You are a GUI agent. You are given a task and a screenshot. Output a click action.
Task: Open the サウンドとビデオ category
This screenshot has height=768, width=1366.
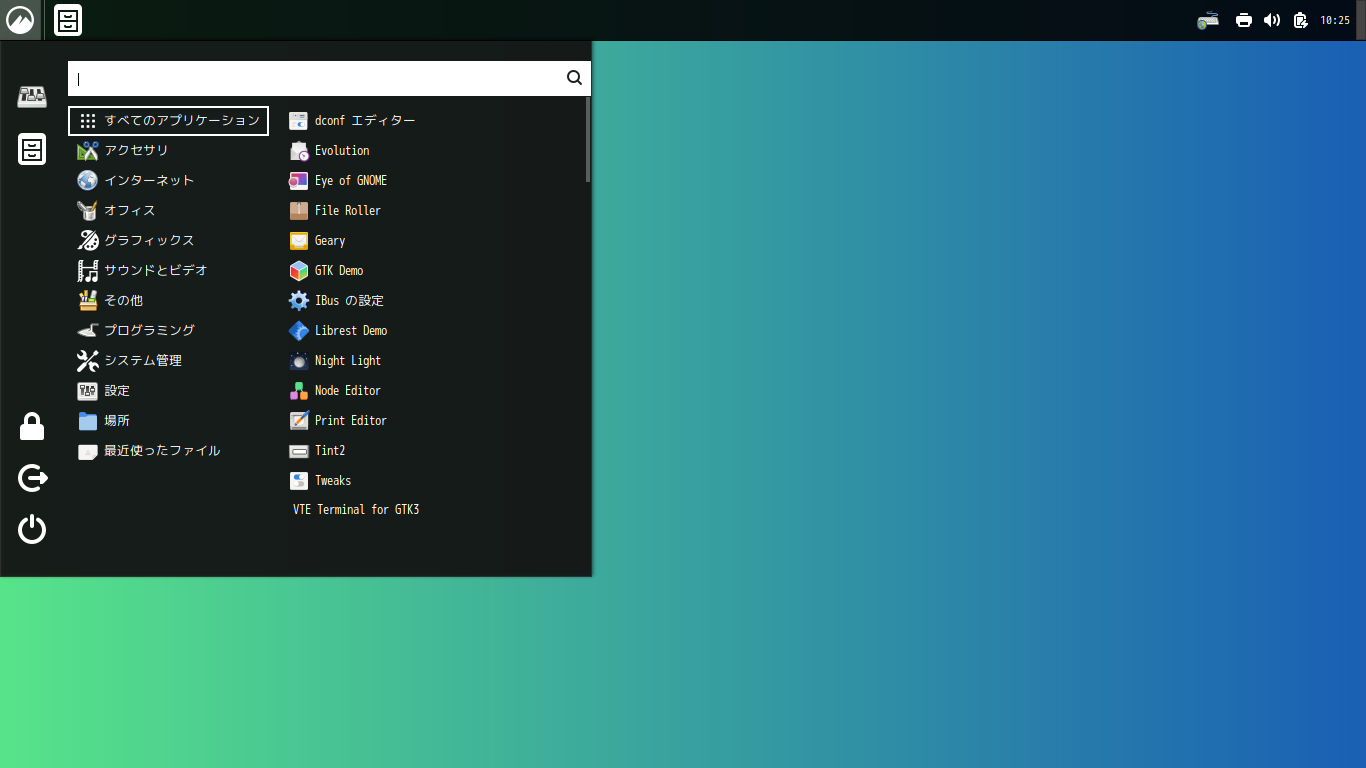tap(168, 270)
